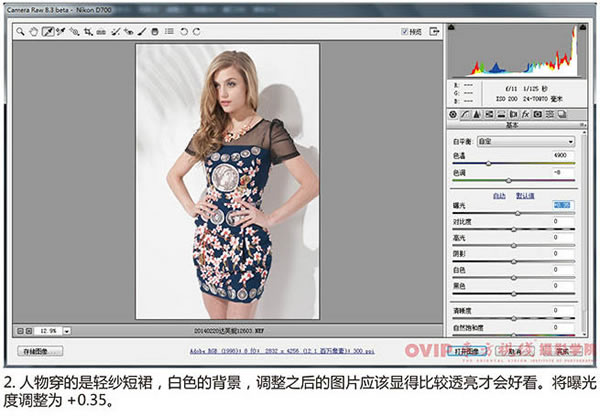Click the 12.9% zoom level field
This screenshot has height=416, width=600.
(48, 331)
